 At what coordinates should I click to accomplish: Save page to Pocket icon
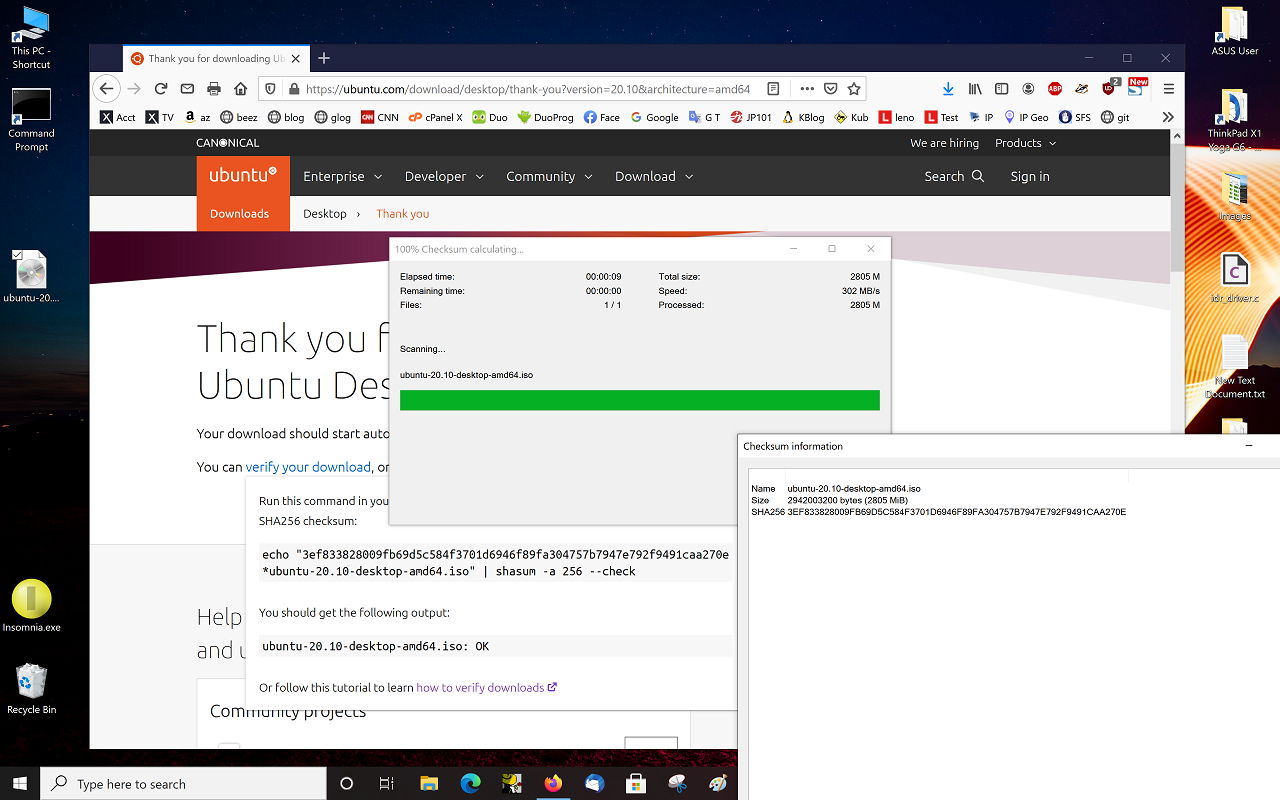pyautogui.click(x=830, y=89)
